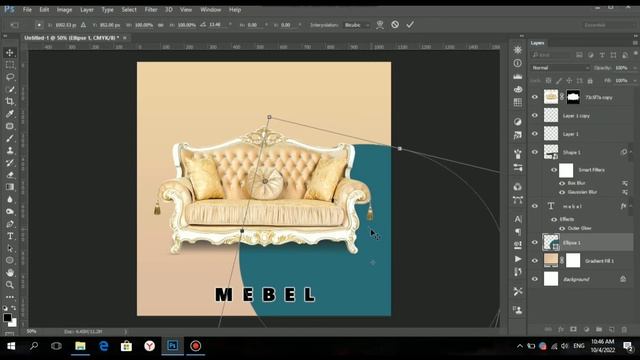The image size is (640, 360).
Task: Click add layer style fx icon at panel bottom
Action: (x=561, y=329)
